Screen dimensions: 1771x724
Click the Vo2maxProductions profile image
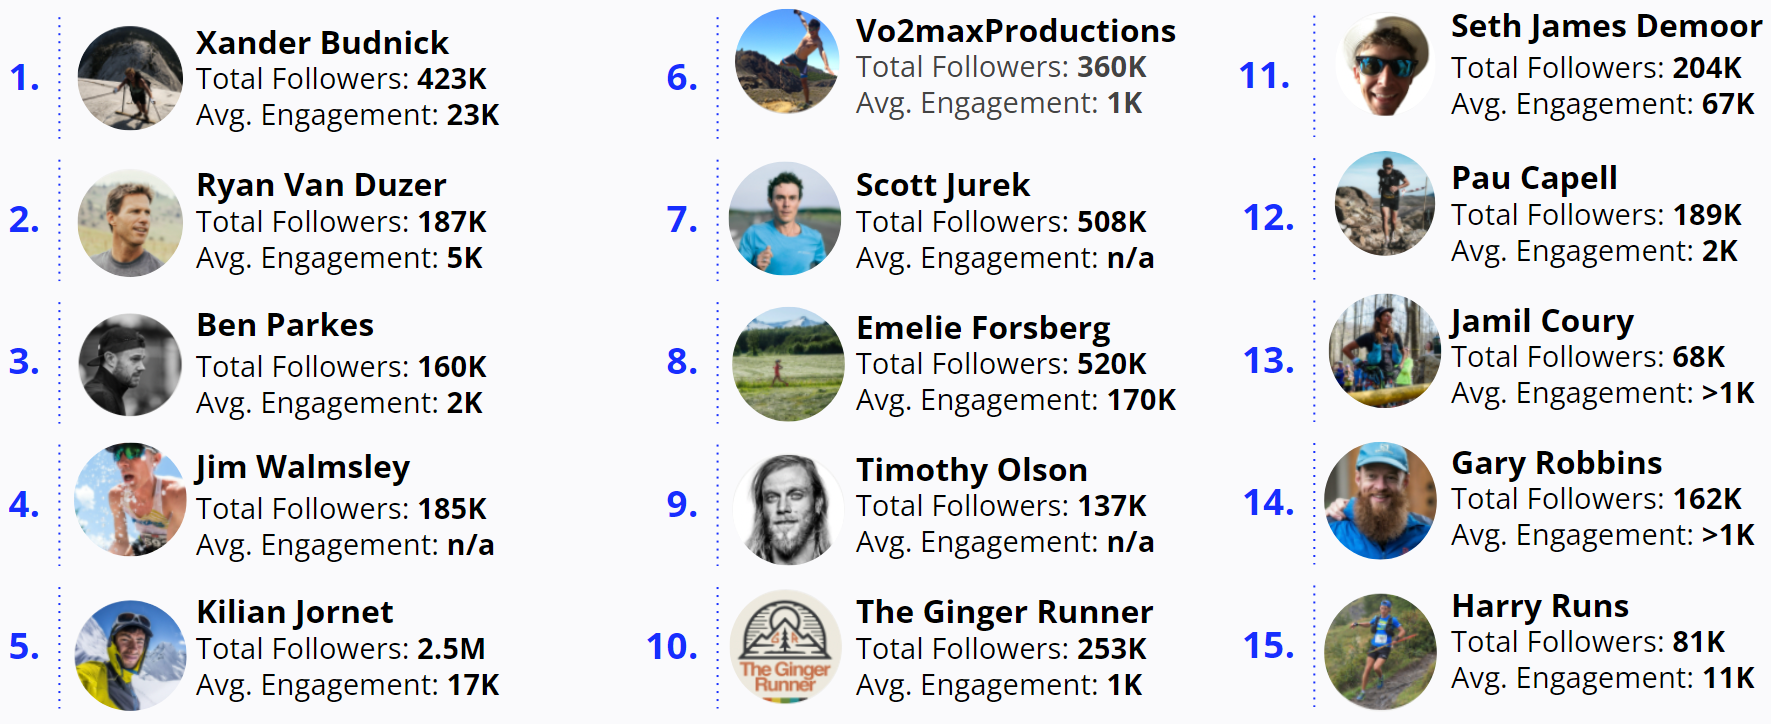click(x=787, y=62)
